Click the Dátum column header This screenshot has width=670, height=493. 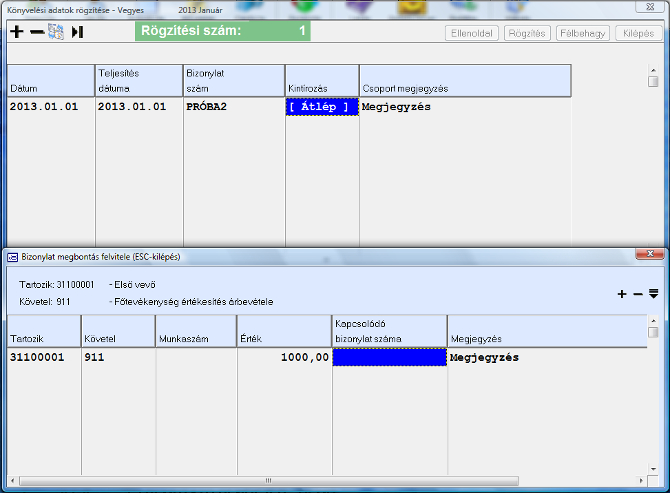tap(51, 81)
